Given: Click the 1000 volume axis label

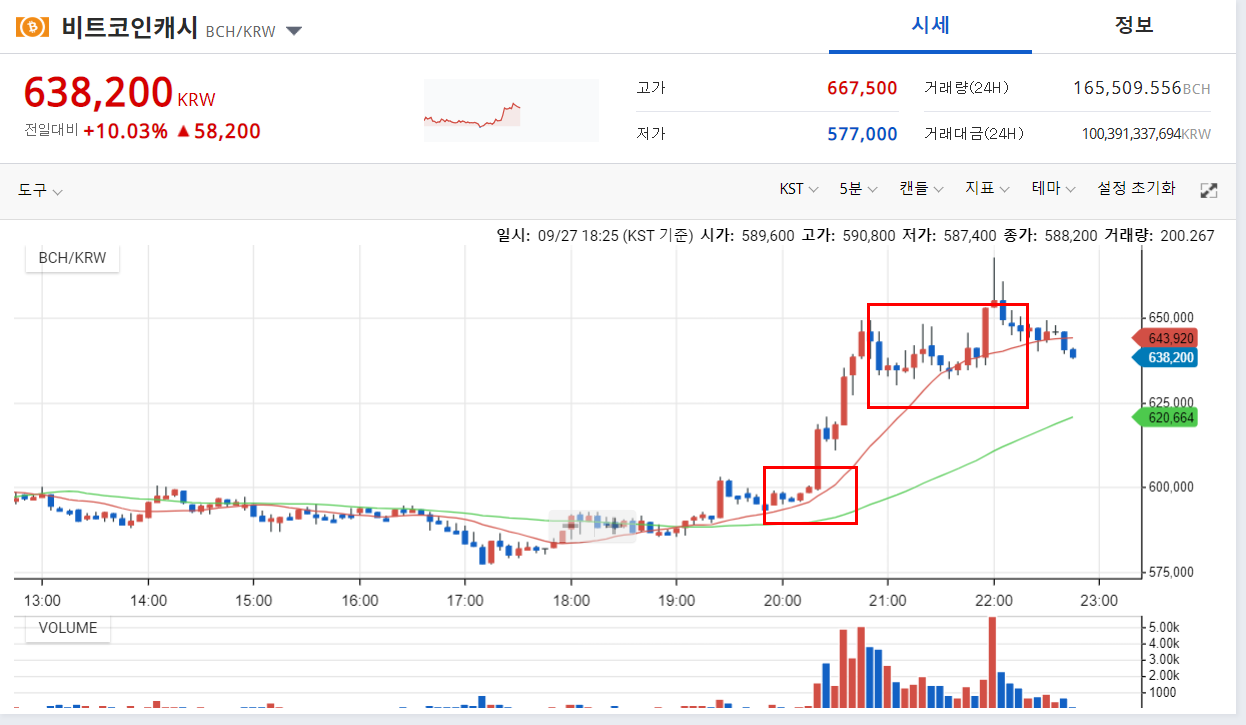Looking at the screenshot, I should click(1162, 692).
